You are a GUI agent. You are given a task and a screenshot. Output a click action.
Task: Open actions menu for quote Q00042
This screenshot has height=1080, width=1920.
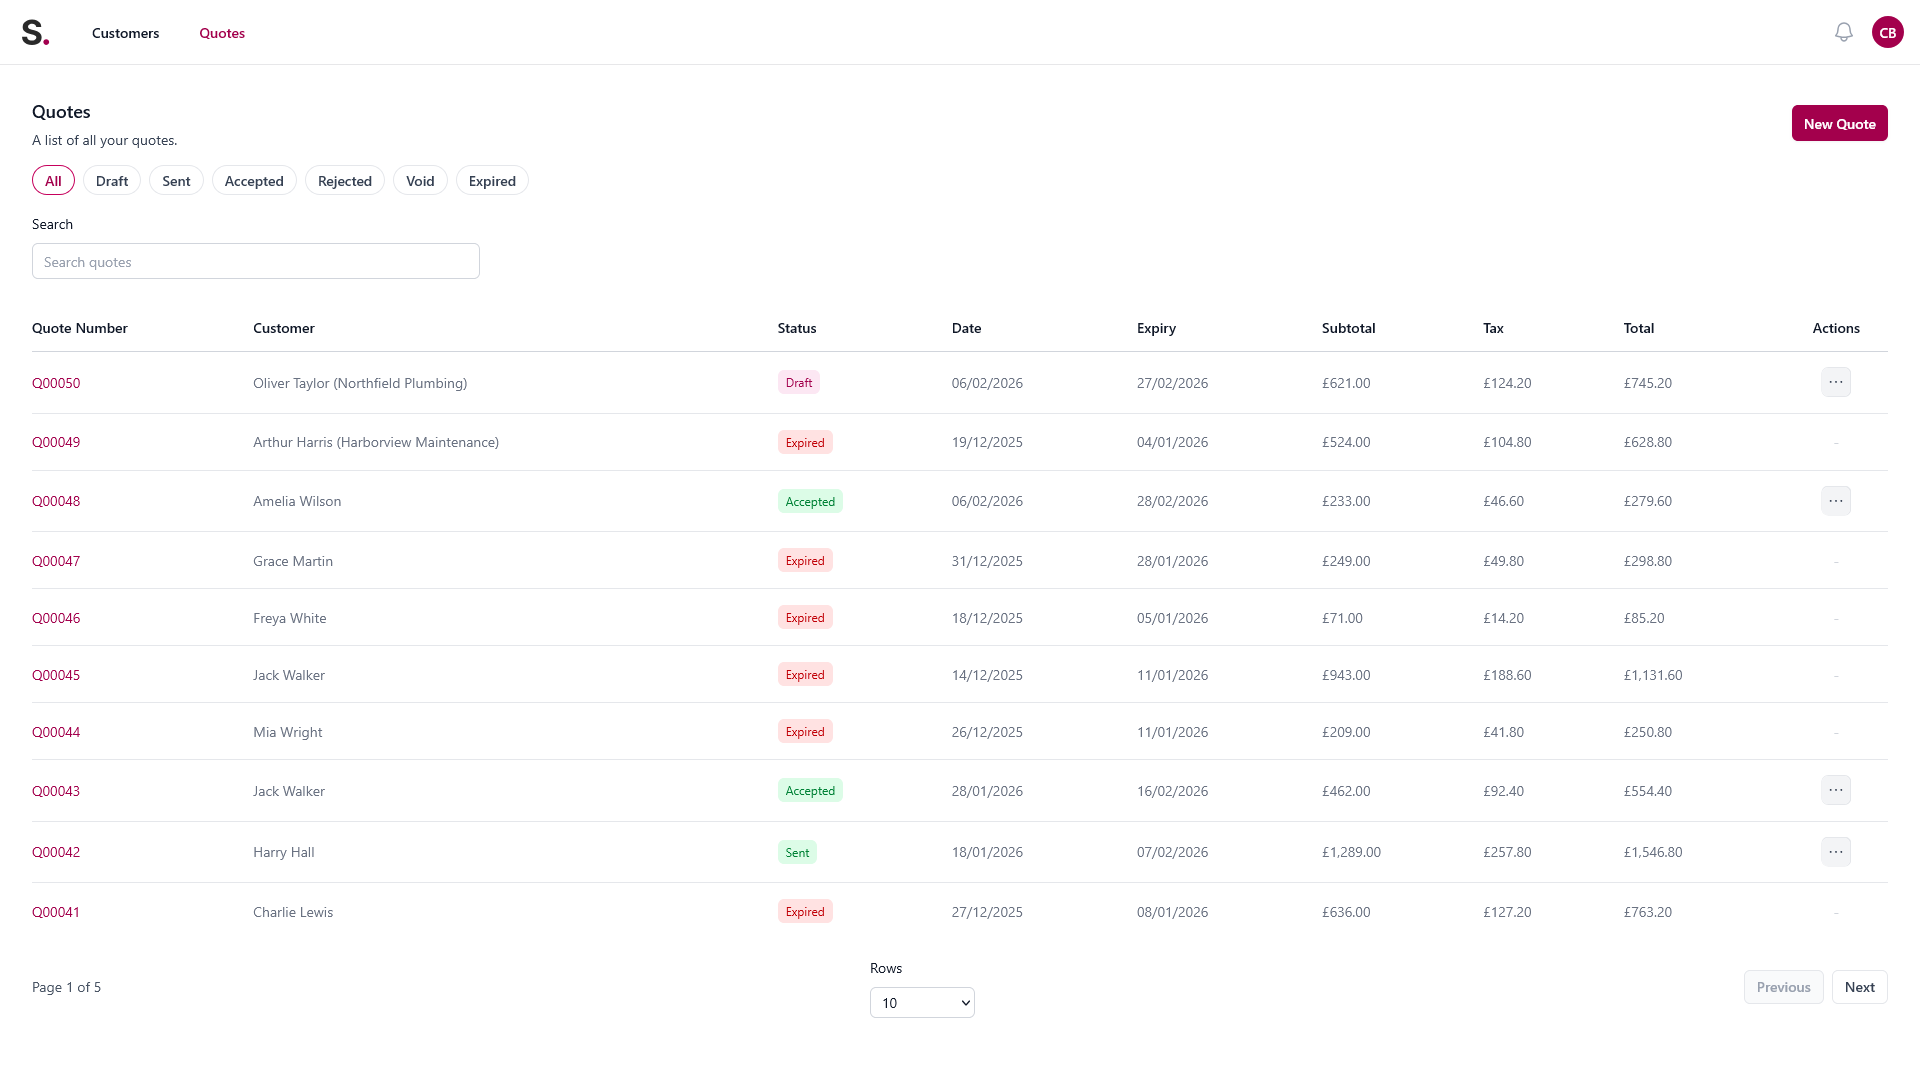[1835, 852]
